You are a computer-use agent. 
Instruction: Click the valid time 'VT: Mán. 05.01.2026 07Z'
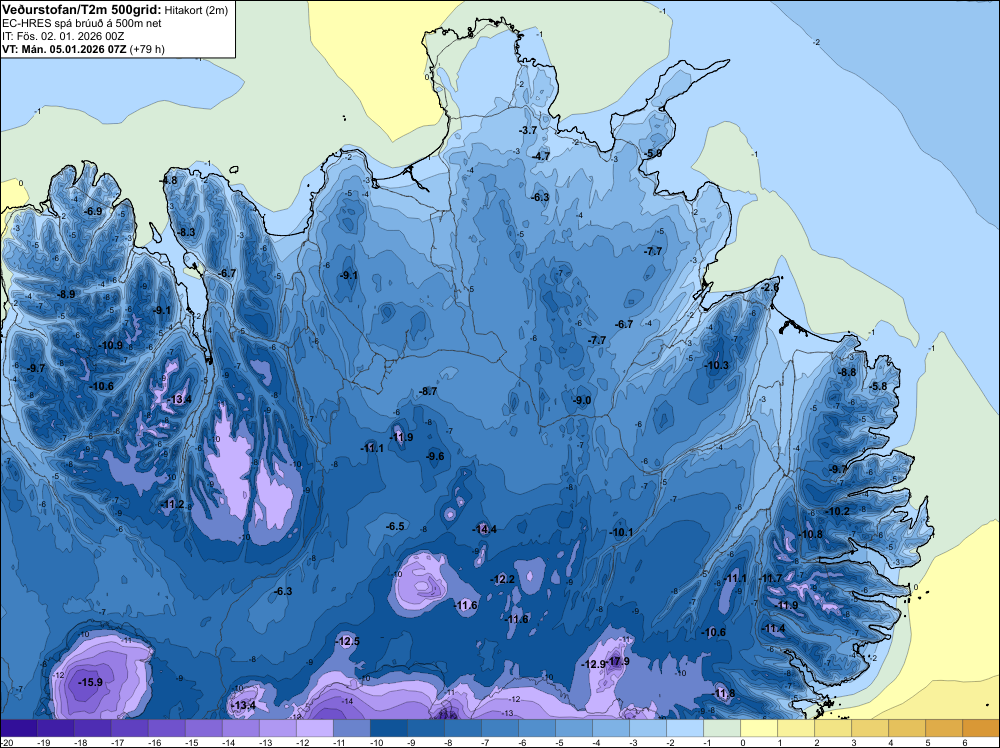(x=64, y=49)
